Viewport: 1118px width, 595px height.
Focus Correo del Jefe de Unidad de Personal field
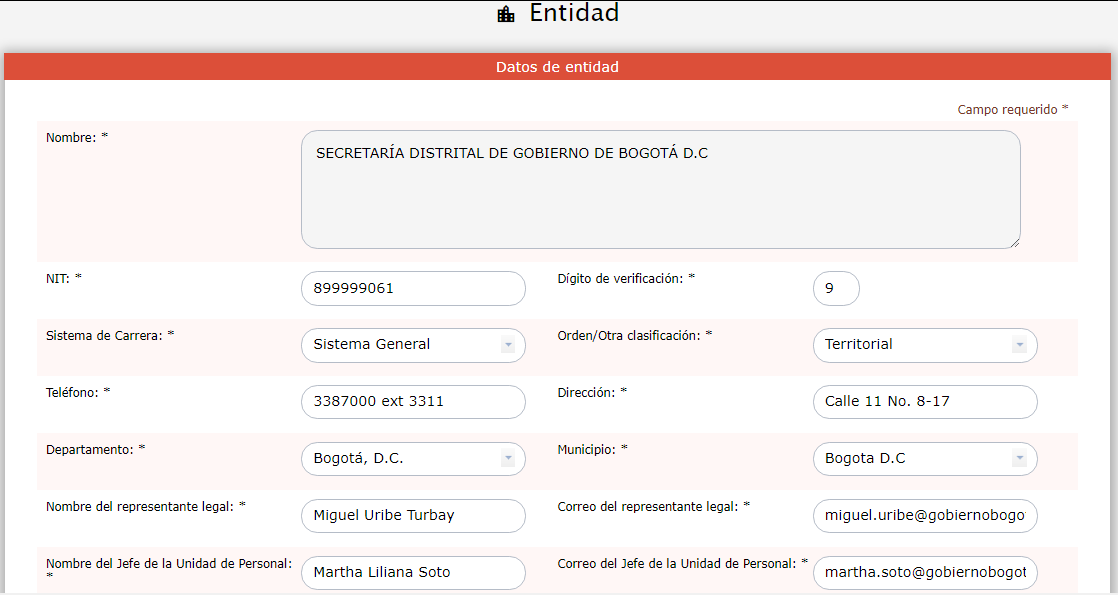coord(924,573)
